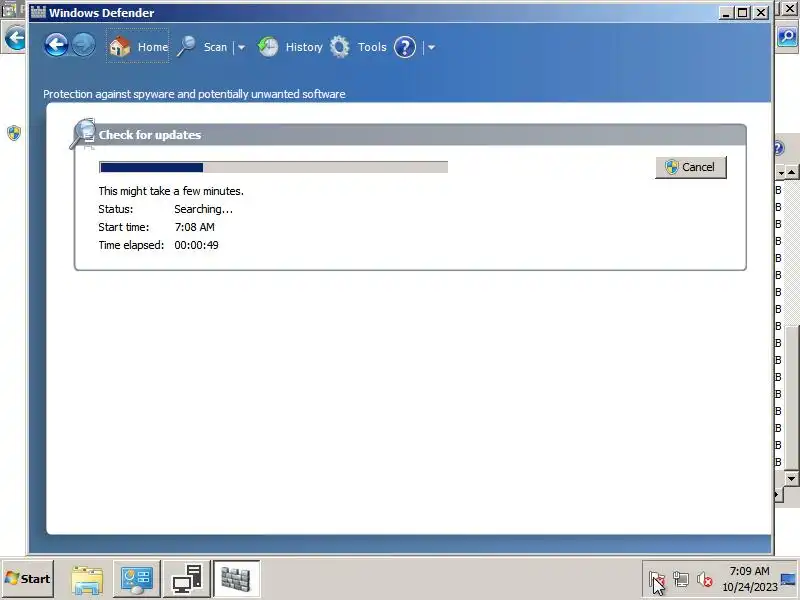Image resolution: width=800 pixels, height=600 pixels.
Task: Click the shield icon in background window
Action: pos(14,133)
